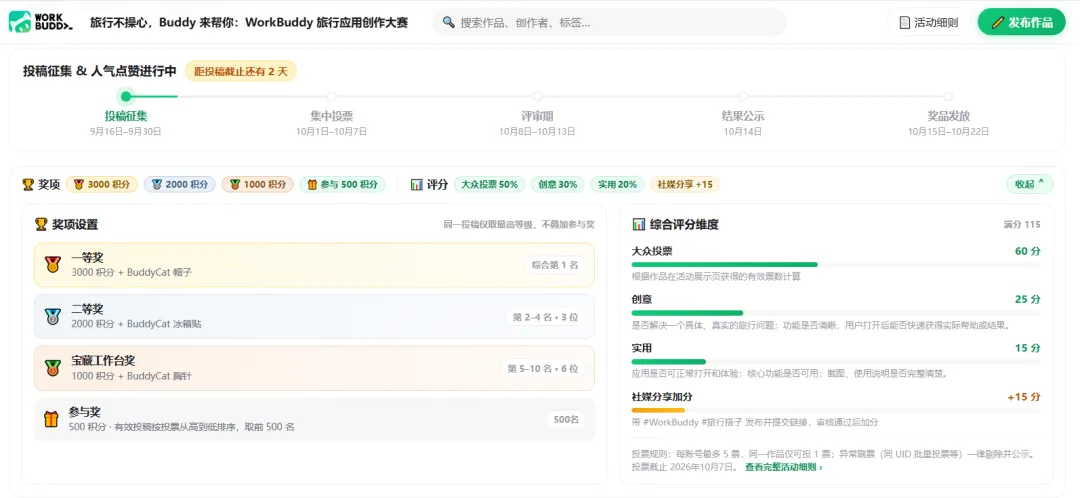Open the WorkBuddy logo home link

click(x=41, y=22)
